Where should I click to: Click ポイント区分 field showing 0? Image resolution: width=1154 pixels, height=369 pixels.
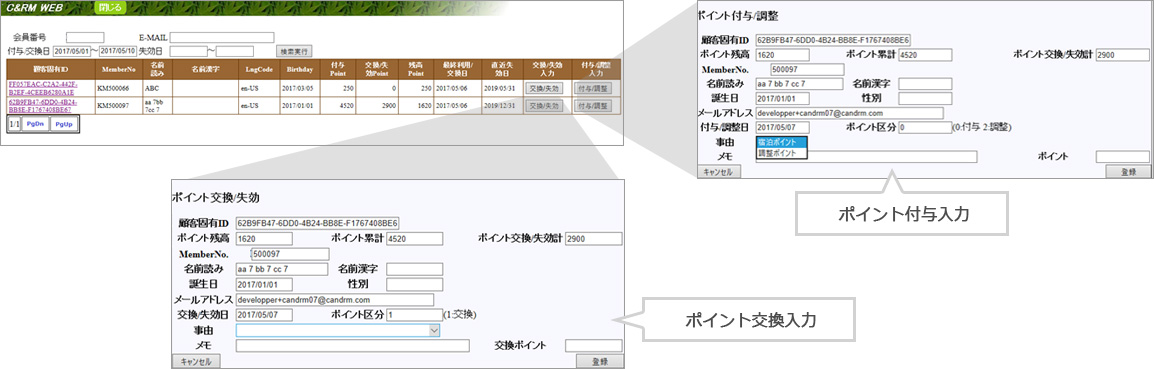[x=924, y=127]
